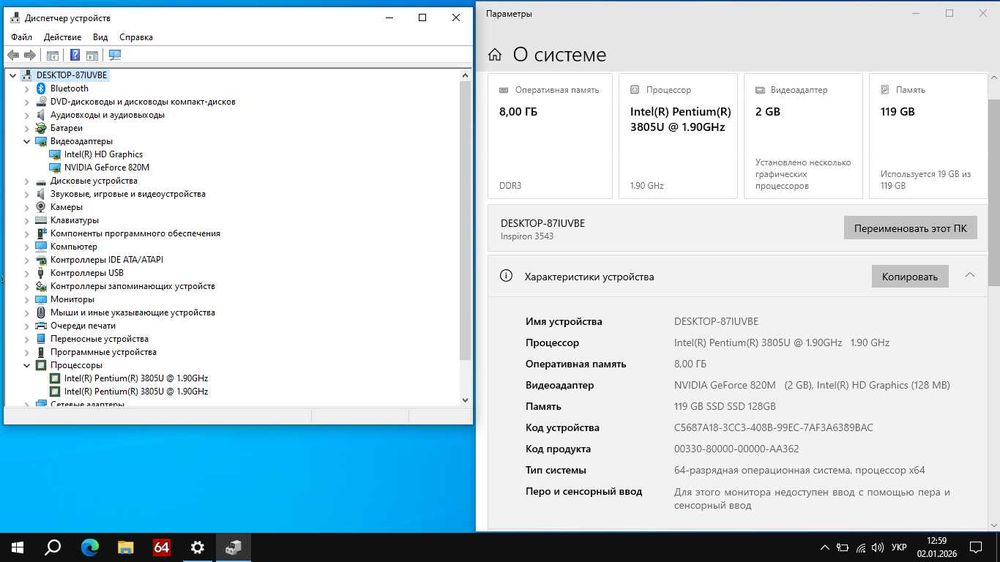The height and width of the screenshot is (562, 1000).
Task: Open Windows Start menu
Action: 18,547
